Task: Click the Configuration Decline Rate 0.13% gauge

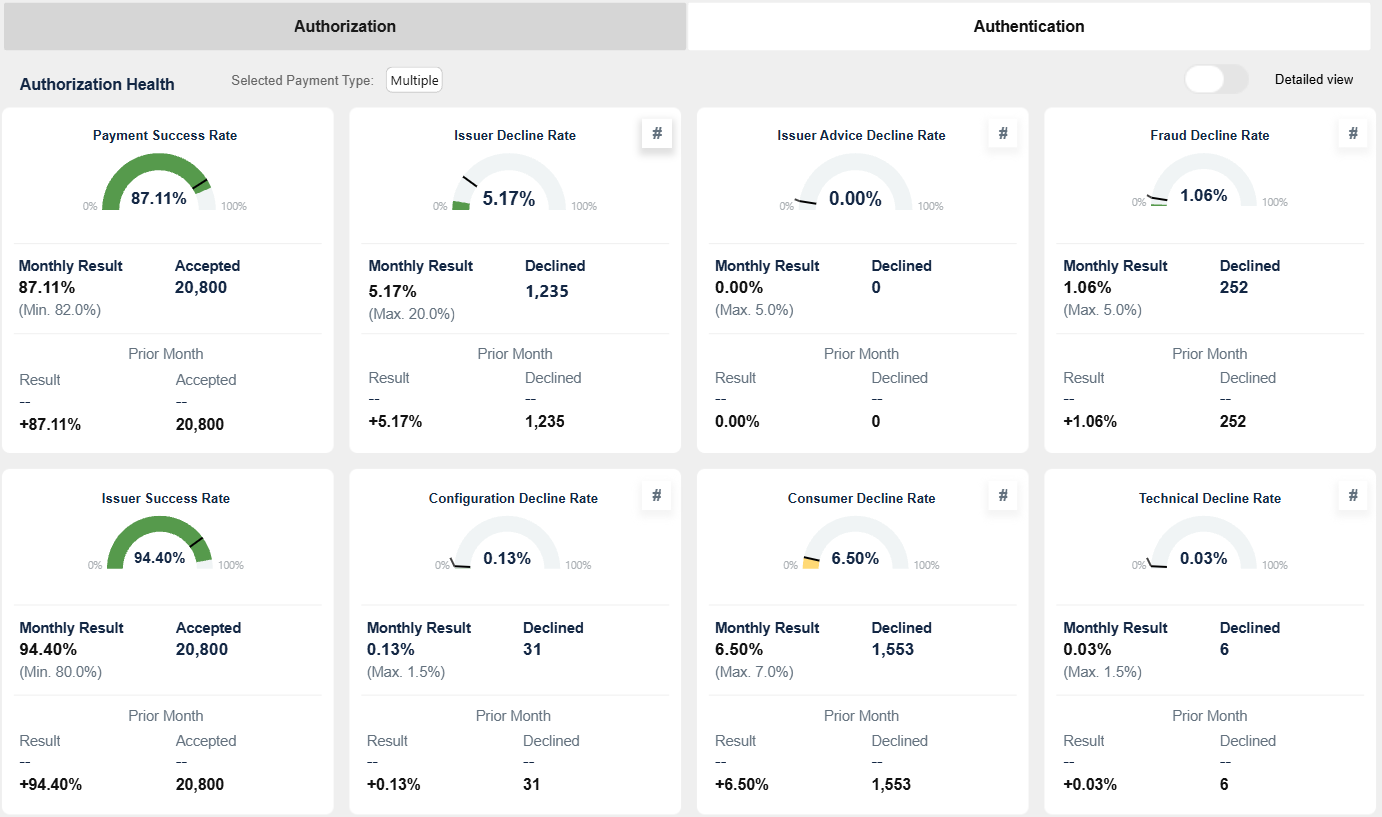Action: click(x=507, y=543)
